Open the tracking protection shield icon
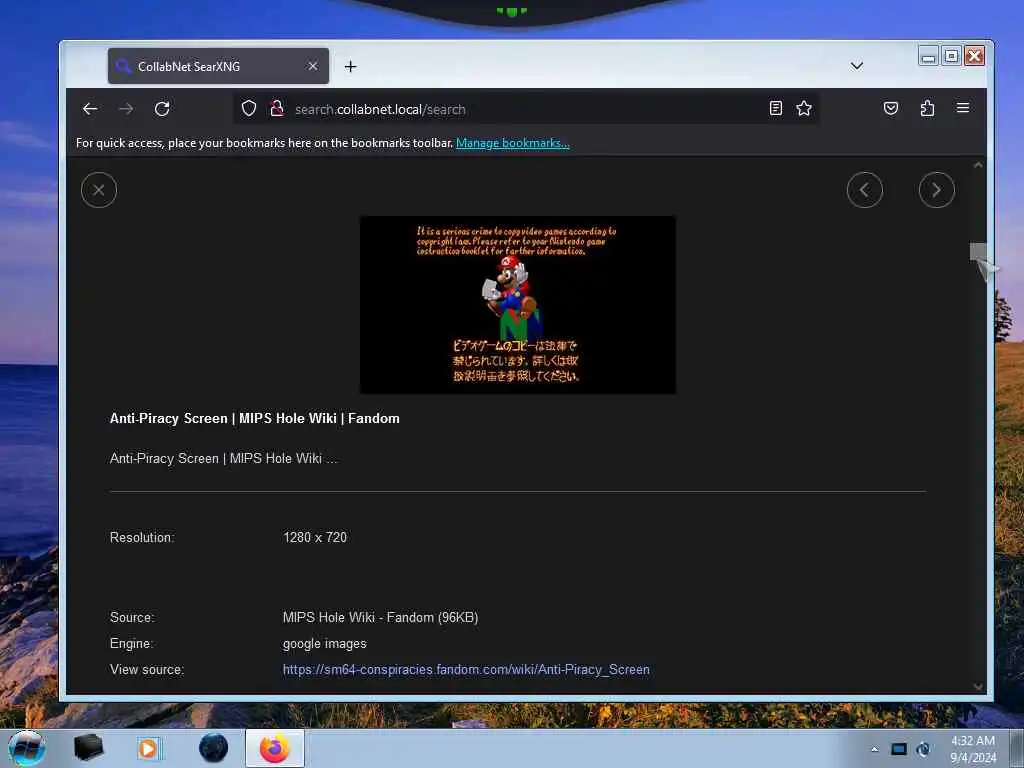Image resolution: width=1024 pixels, height=768 pixels. pyautogui.click(x=249, y=108)
